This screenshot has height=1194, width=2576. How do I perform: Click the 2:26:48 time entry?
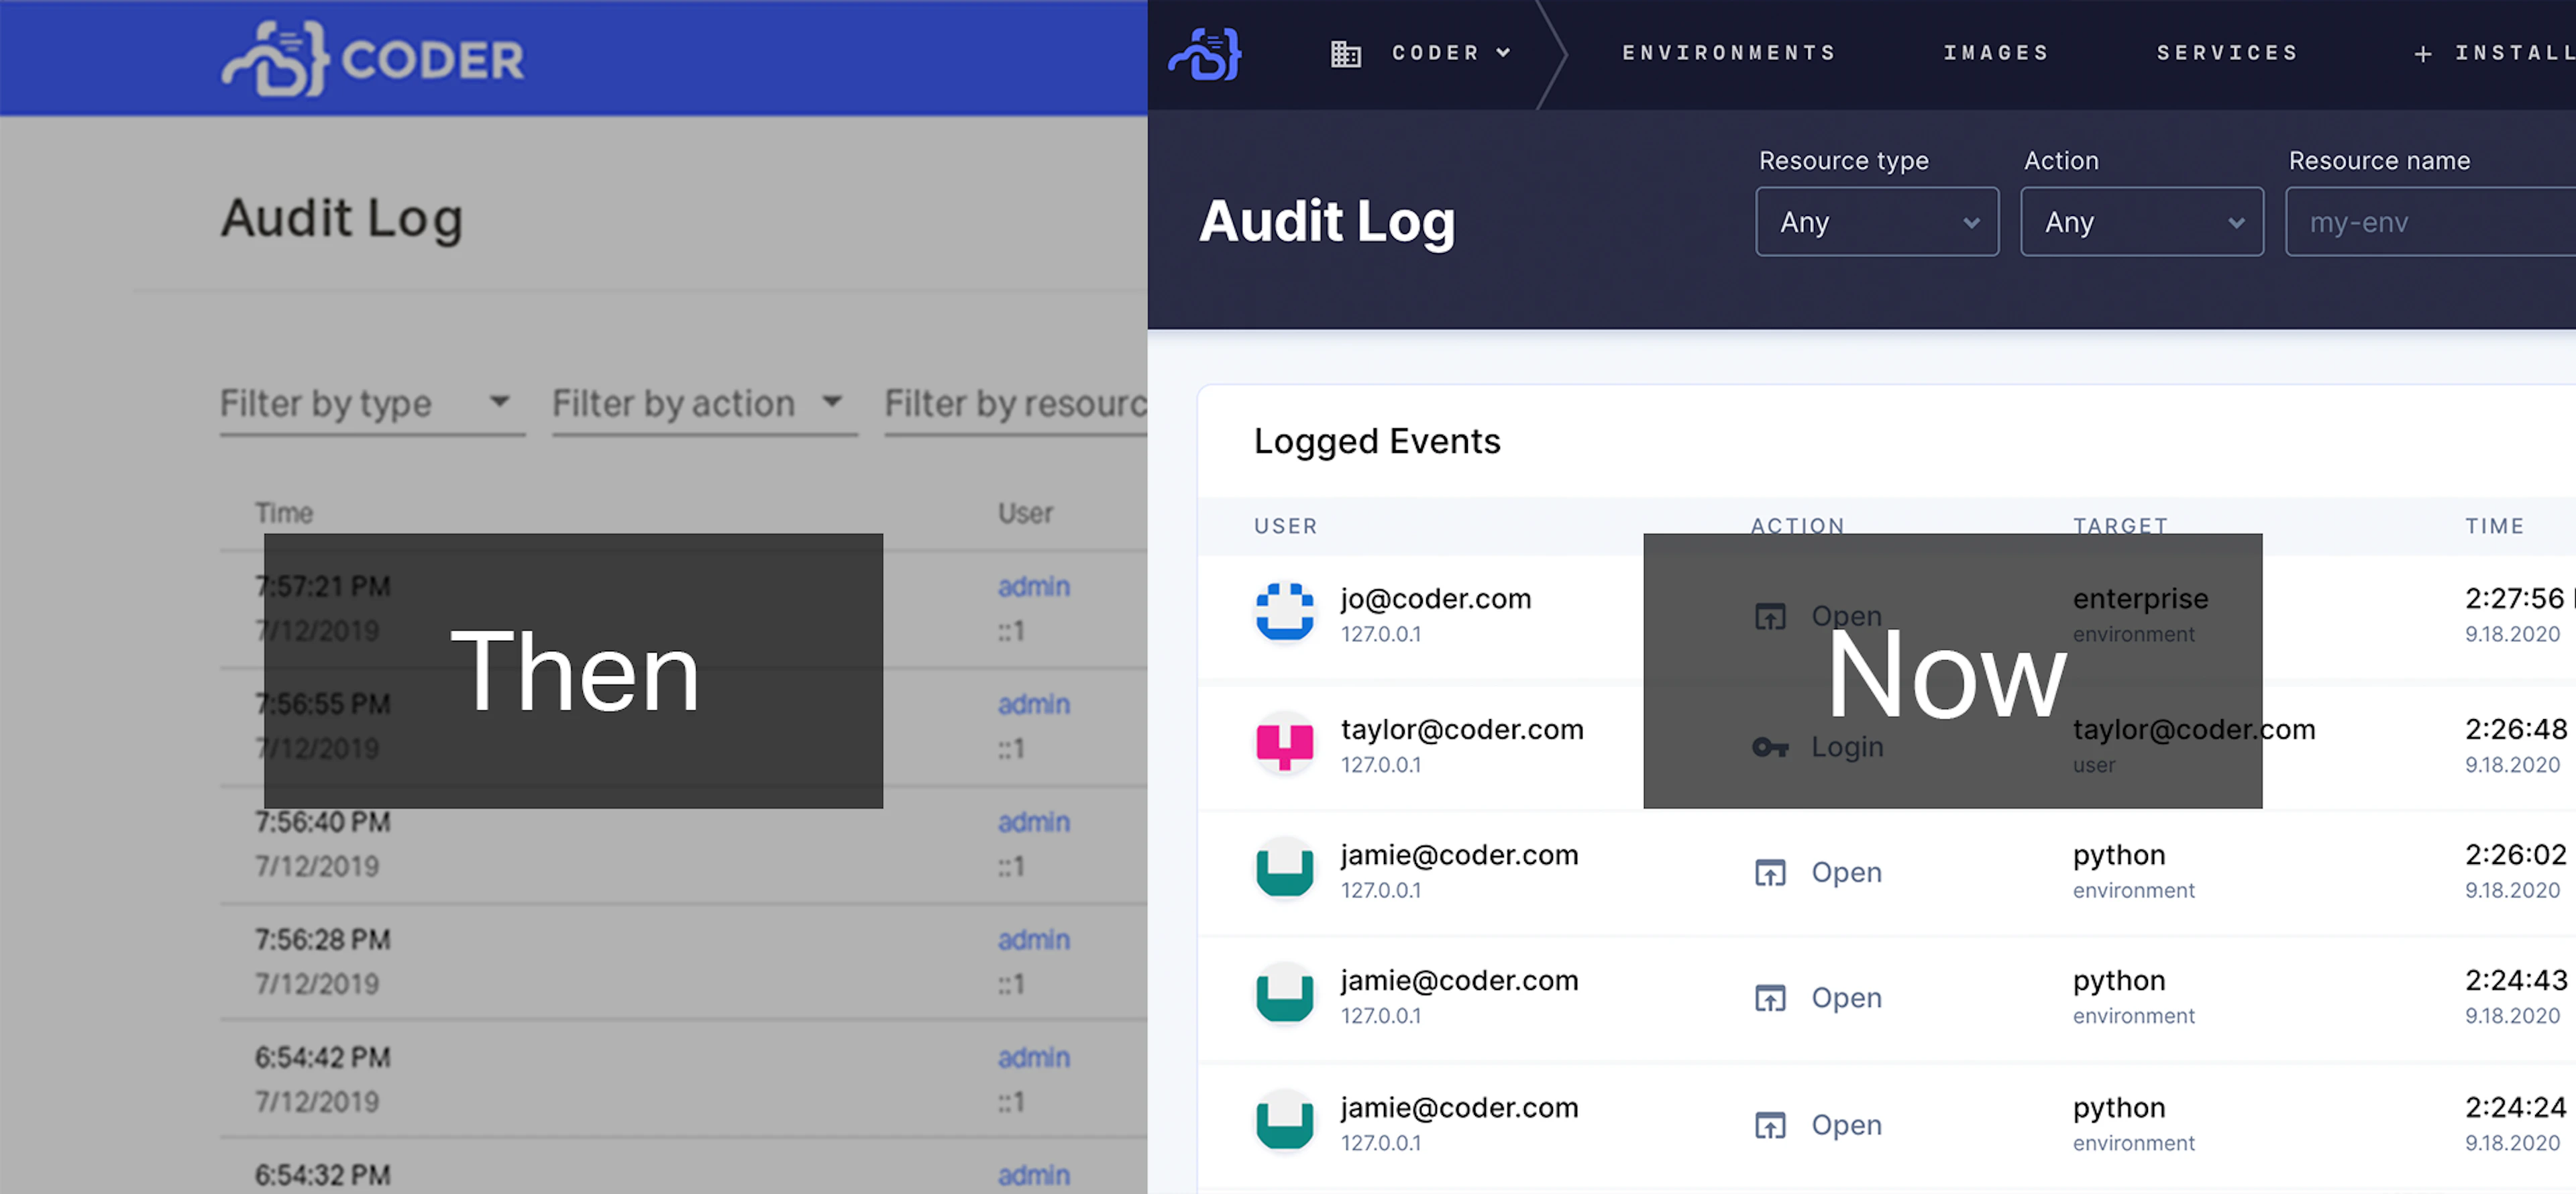[x=2516, y=730]
